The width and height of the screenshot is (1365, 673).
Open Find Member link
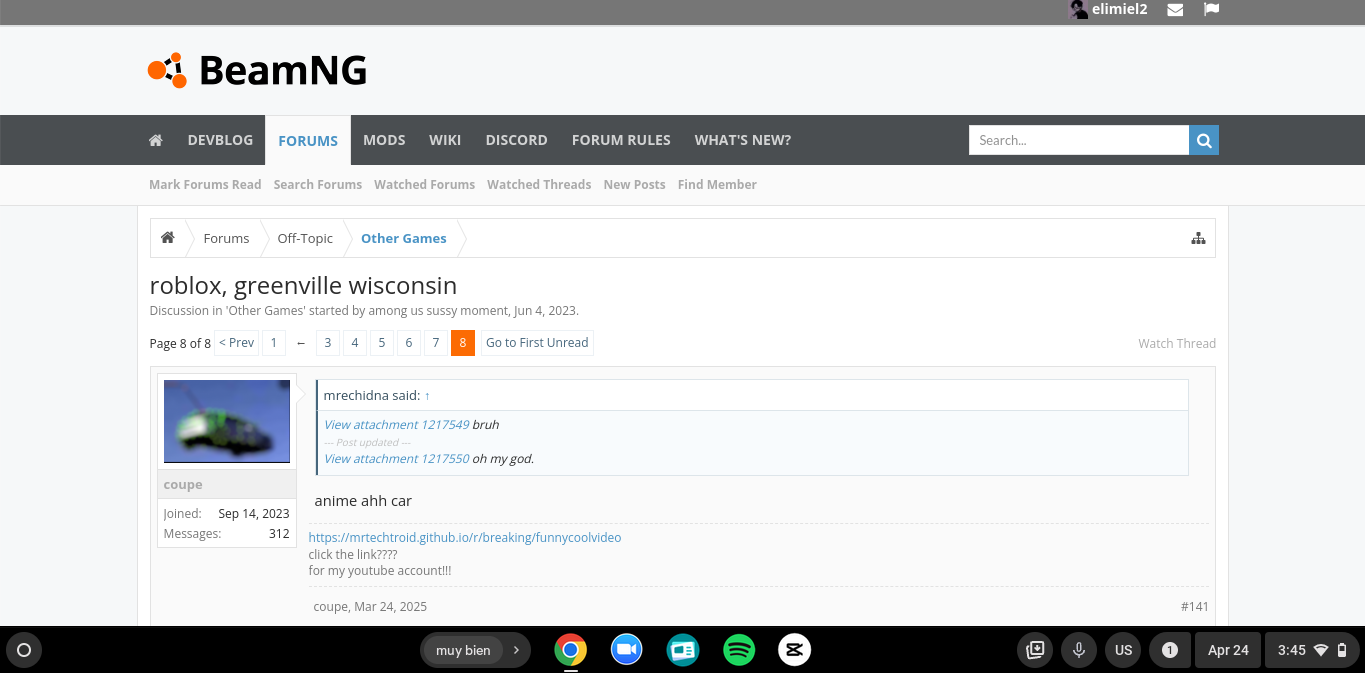(x=717, y=184)
